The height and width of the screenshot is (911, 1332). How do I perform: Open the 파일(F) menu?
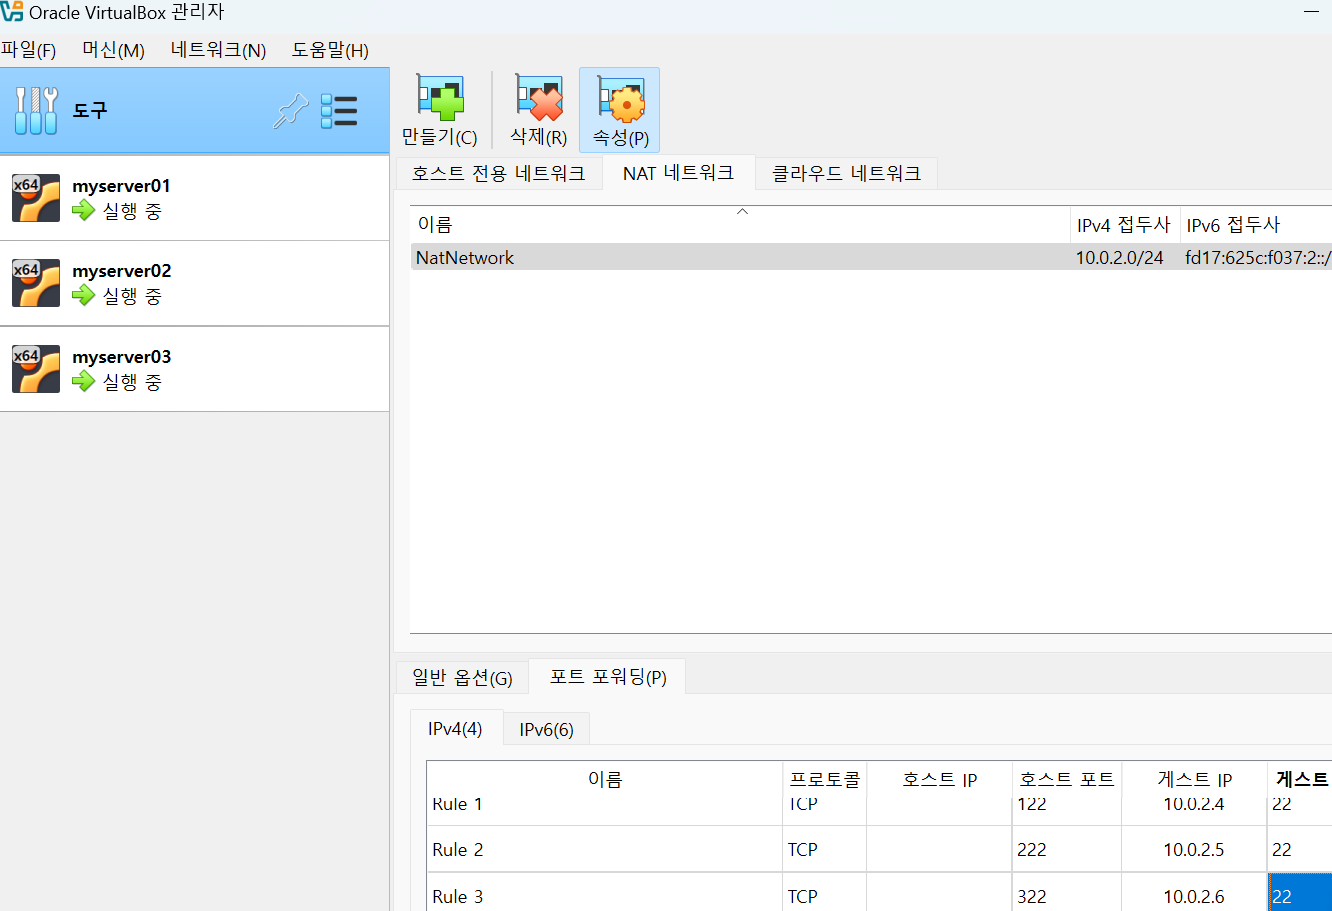tap(29, 50)
